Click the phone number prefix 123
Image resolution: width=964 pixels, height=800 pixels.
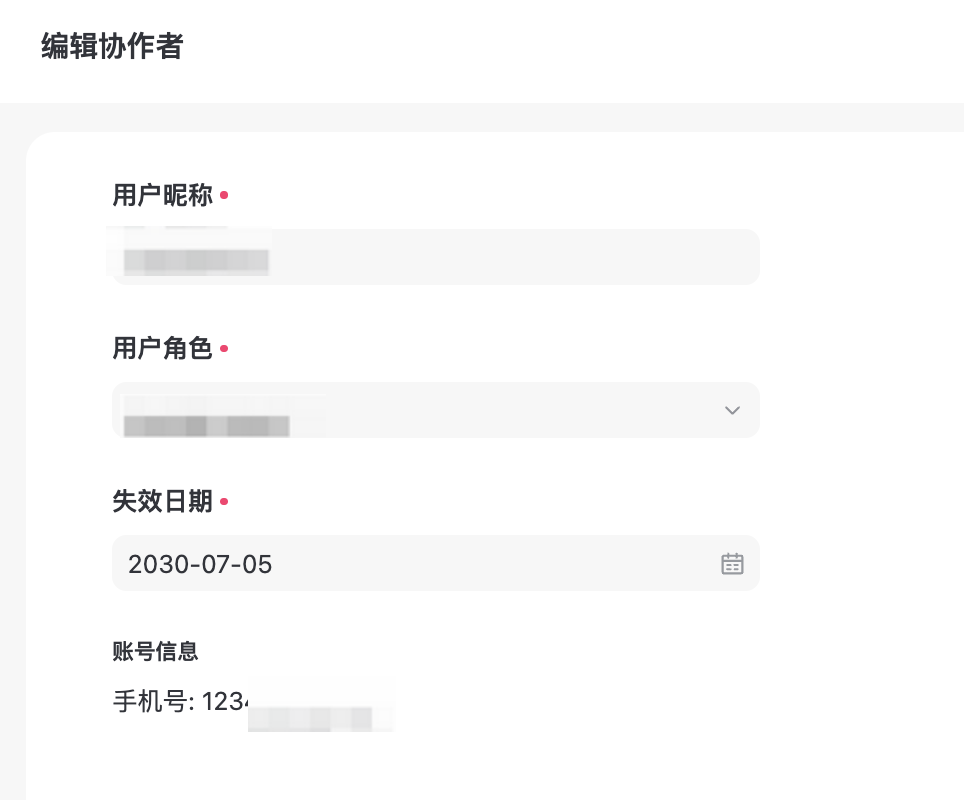point(220,702)
